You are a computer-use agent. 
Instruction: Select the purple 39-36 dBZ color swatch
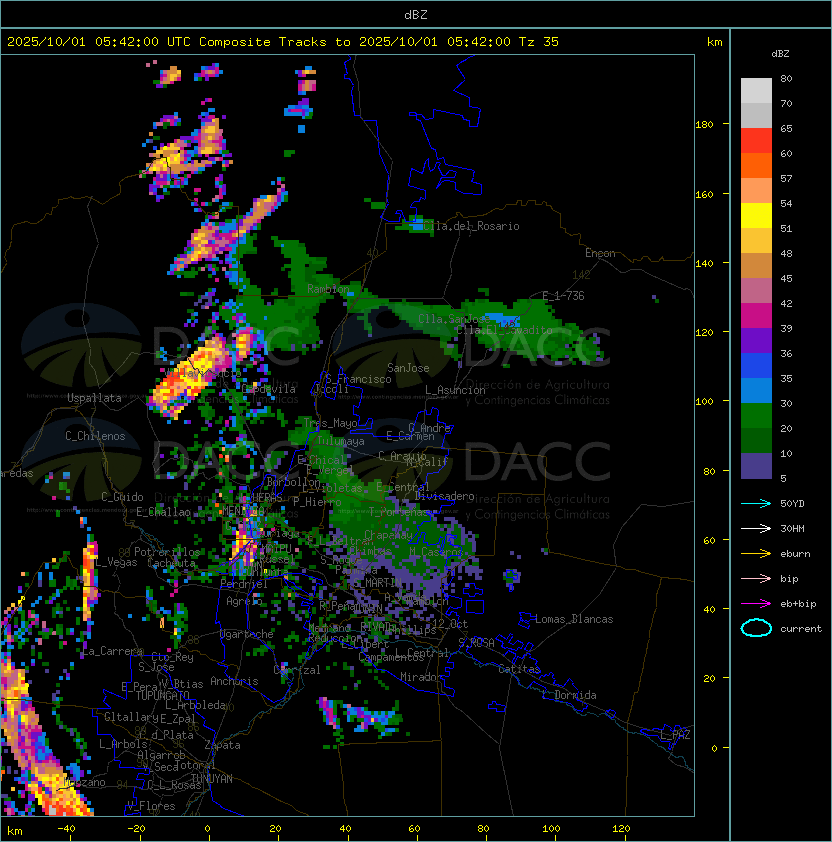[756, 340]
